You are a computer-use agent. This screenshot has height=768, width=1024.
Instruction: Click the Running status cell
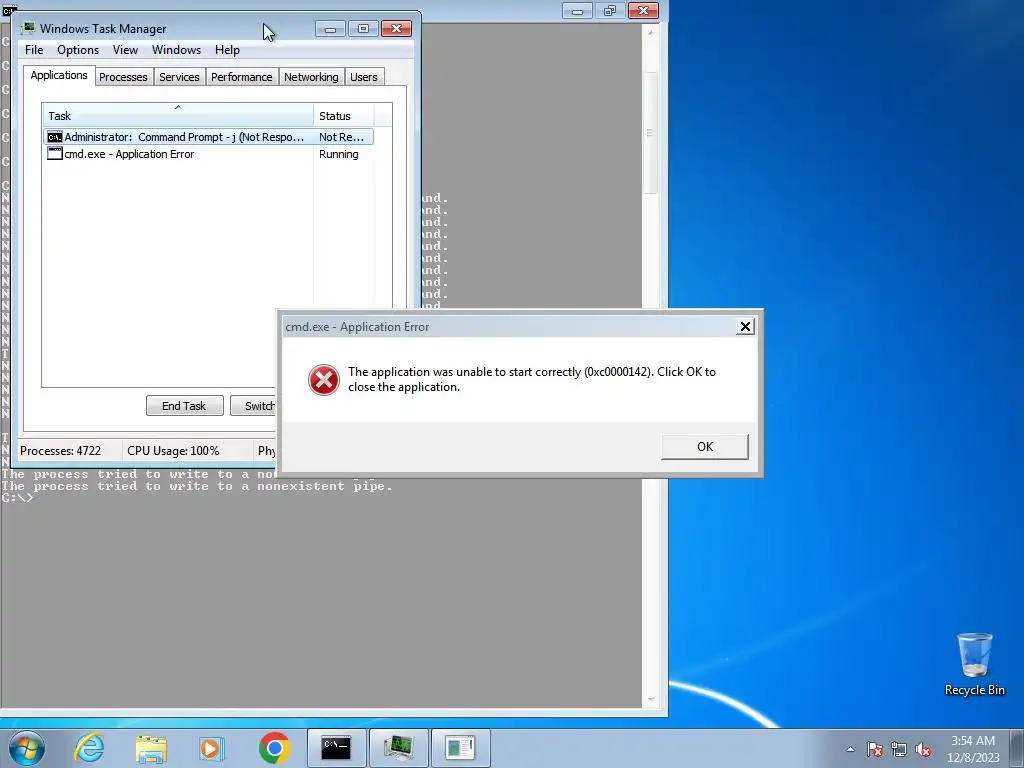[x=338, y=154]
